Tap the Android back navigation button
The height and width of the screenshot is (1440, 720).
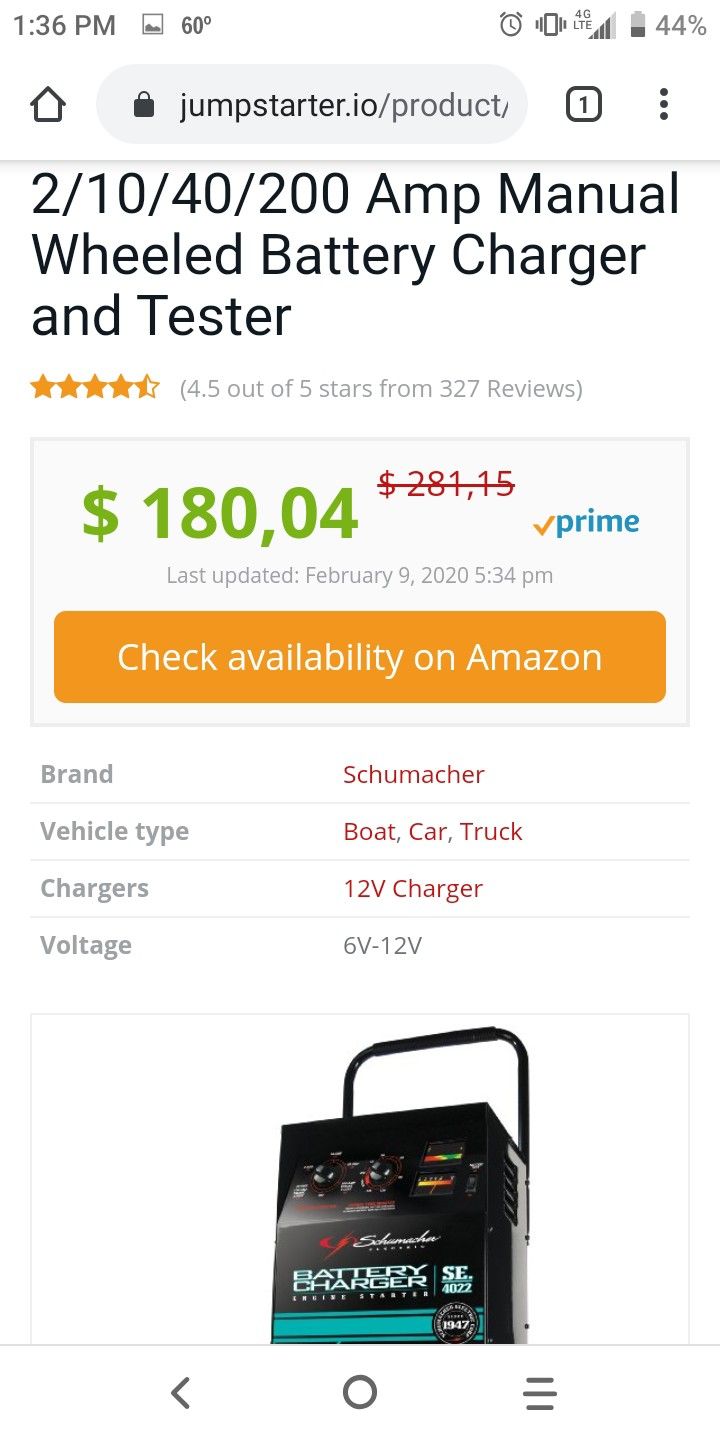click(x=180, y=1392)
